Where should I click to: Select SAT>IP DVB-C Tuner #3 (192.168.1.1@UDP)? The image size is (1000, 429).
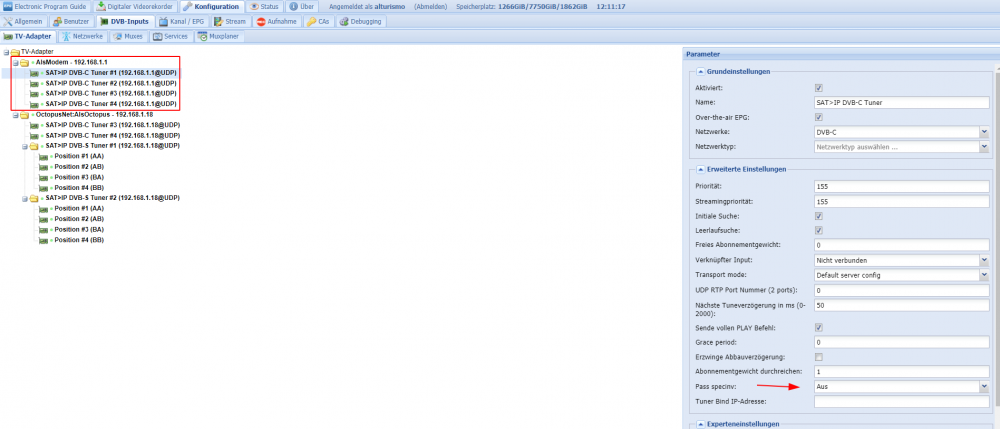click(111, 94)
